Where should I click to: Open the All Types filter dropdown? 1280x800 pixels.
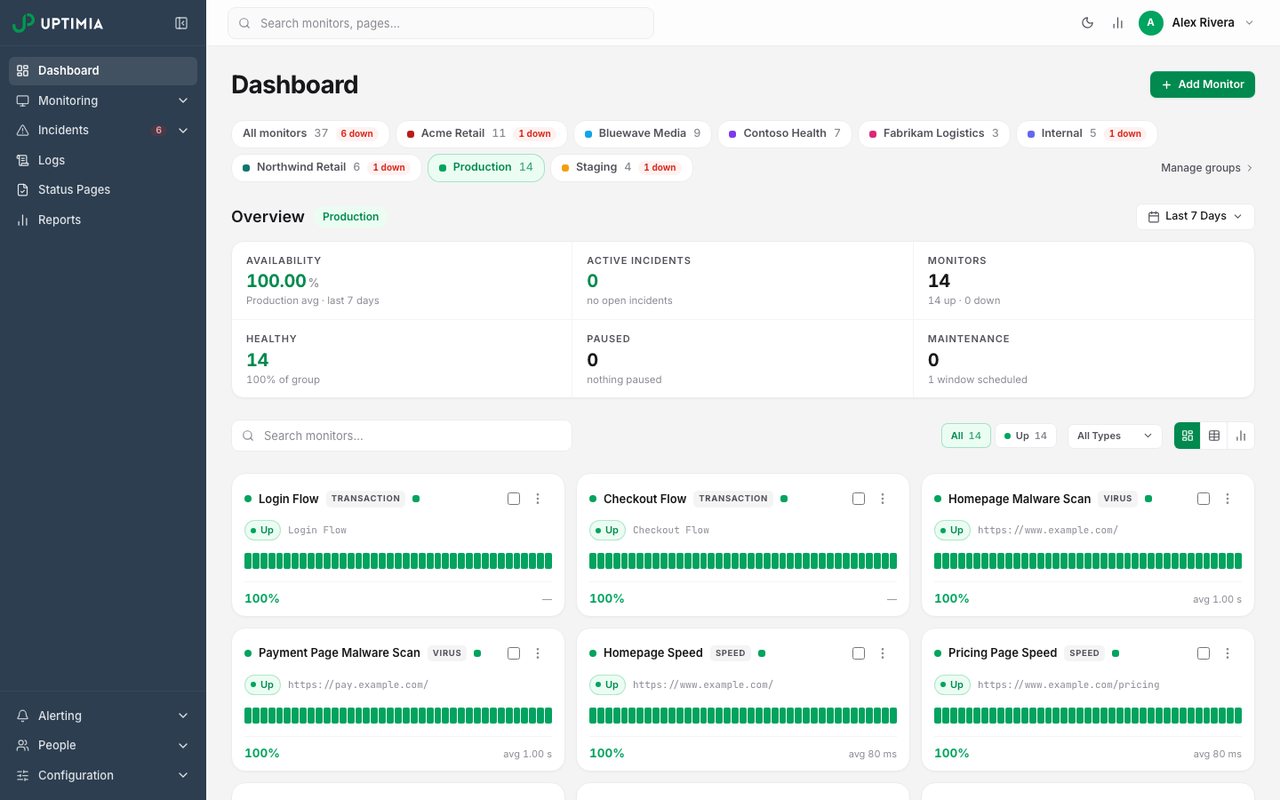click(1115, 436)
